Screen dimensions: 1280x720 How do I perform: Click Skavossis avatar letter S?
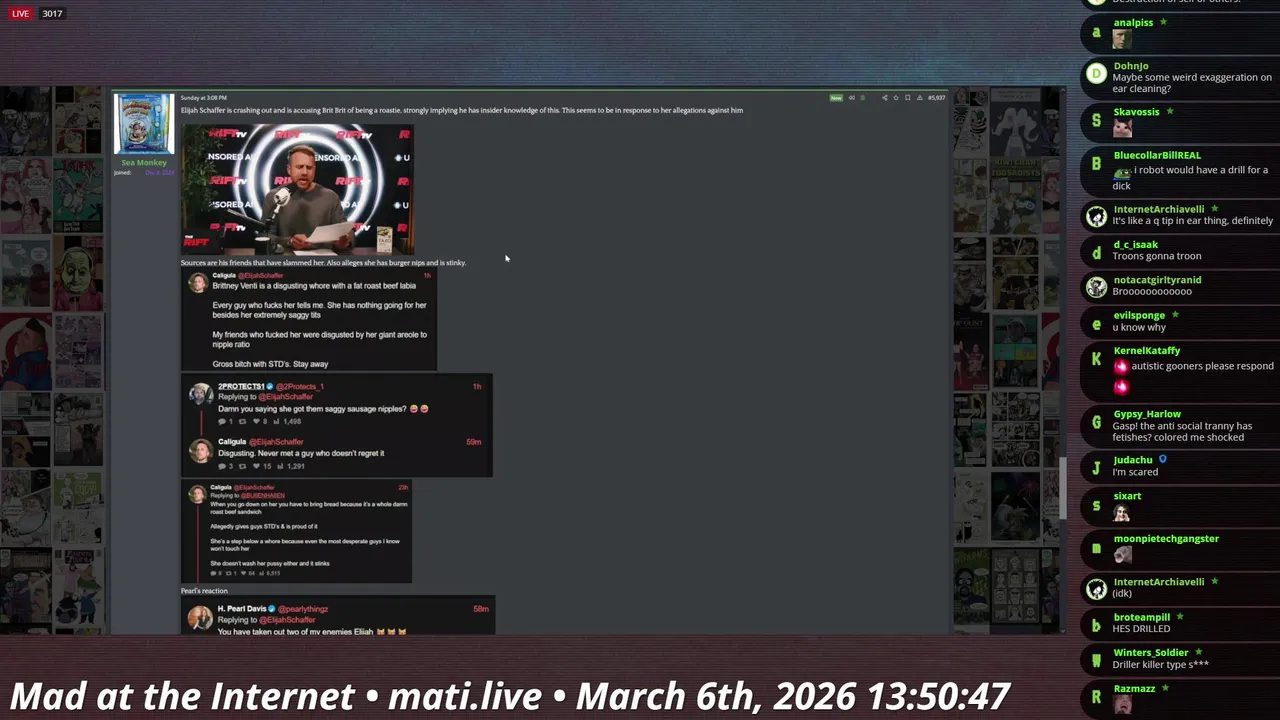point(1096,120)
